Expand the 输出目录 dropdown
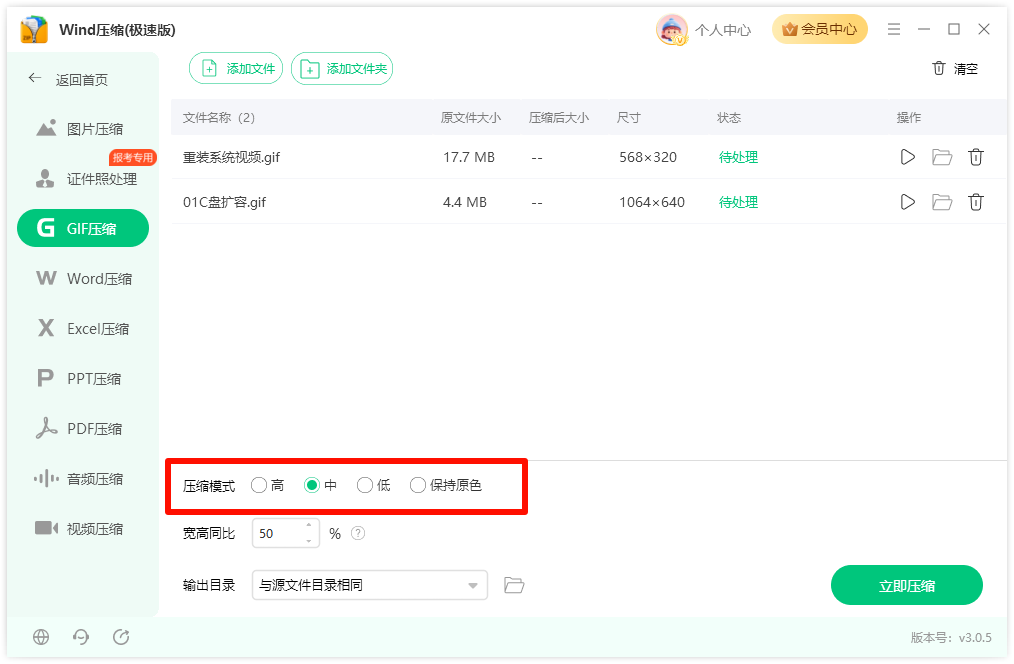This screenshot has height=664, width=1014. (x=473, y=586)
